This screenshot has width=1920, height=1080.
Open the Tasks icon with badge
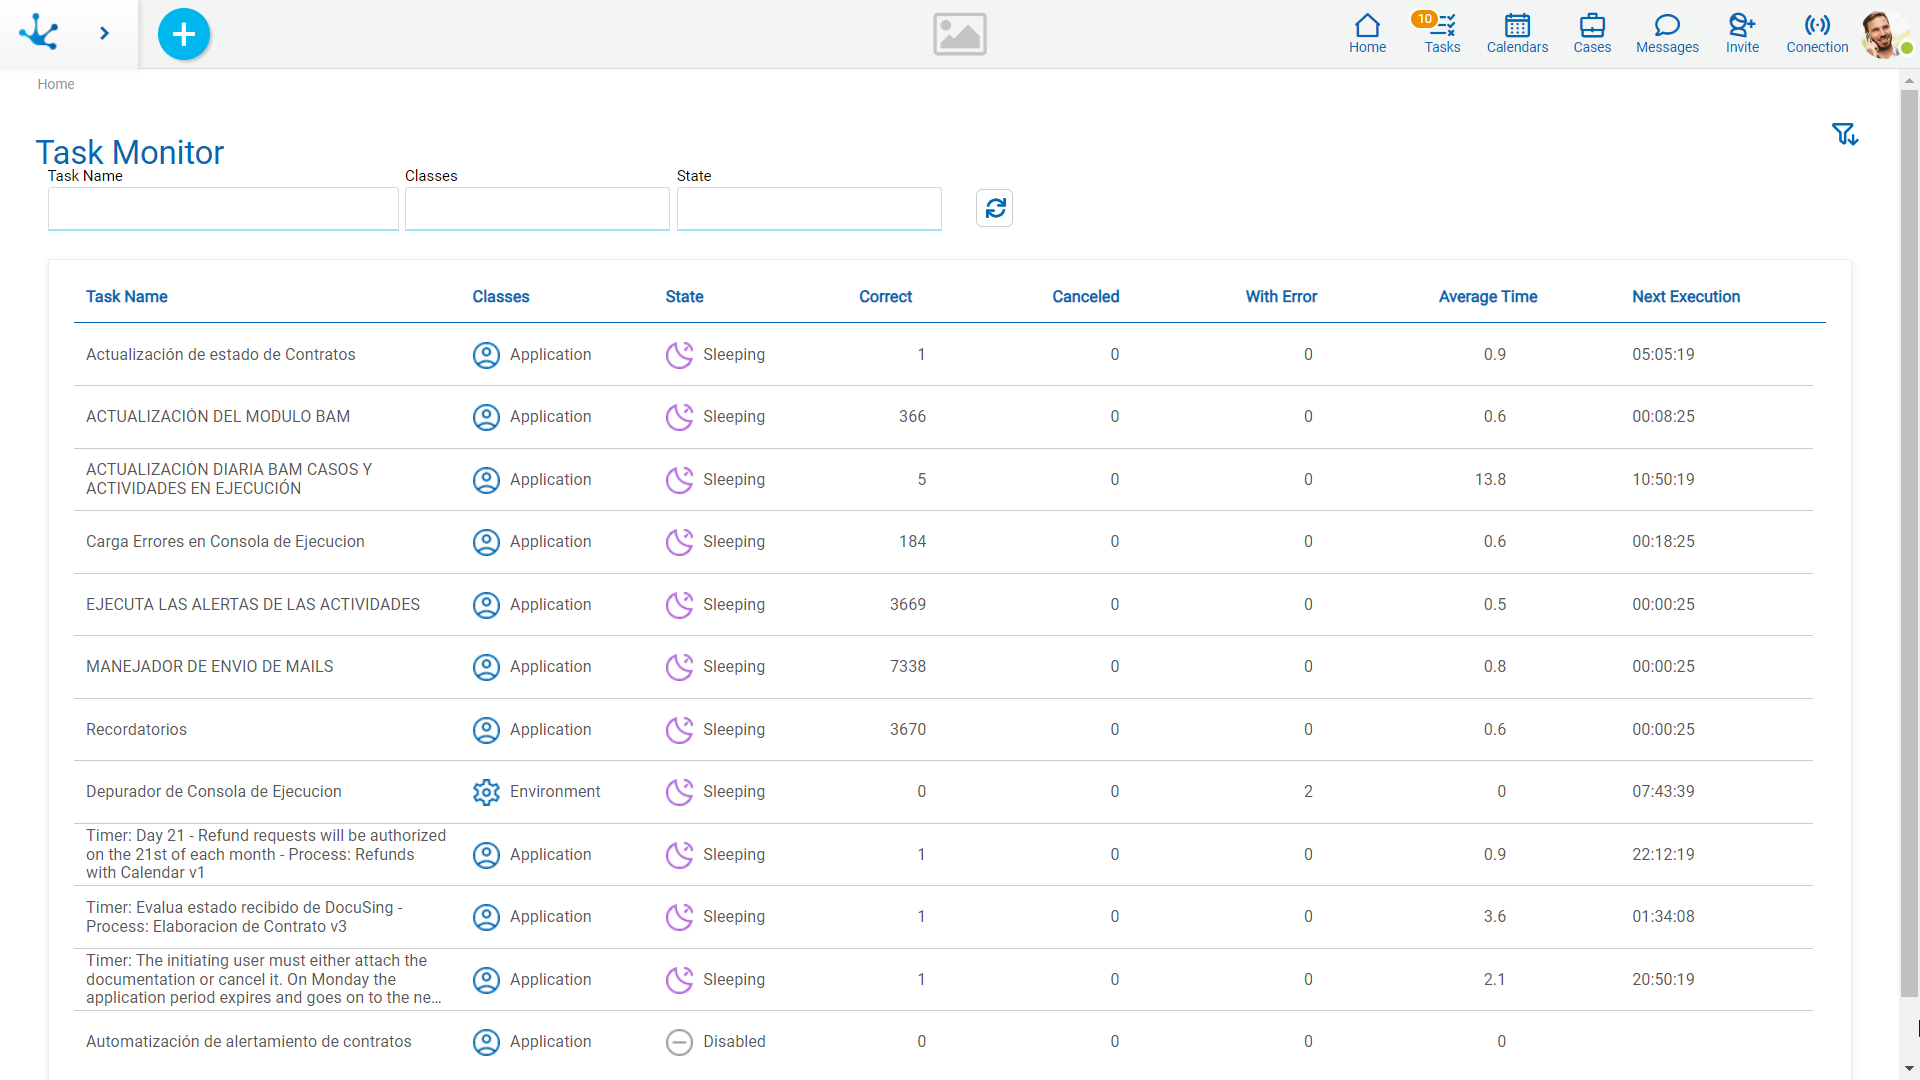1441,33
